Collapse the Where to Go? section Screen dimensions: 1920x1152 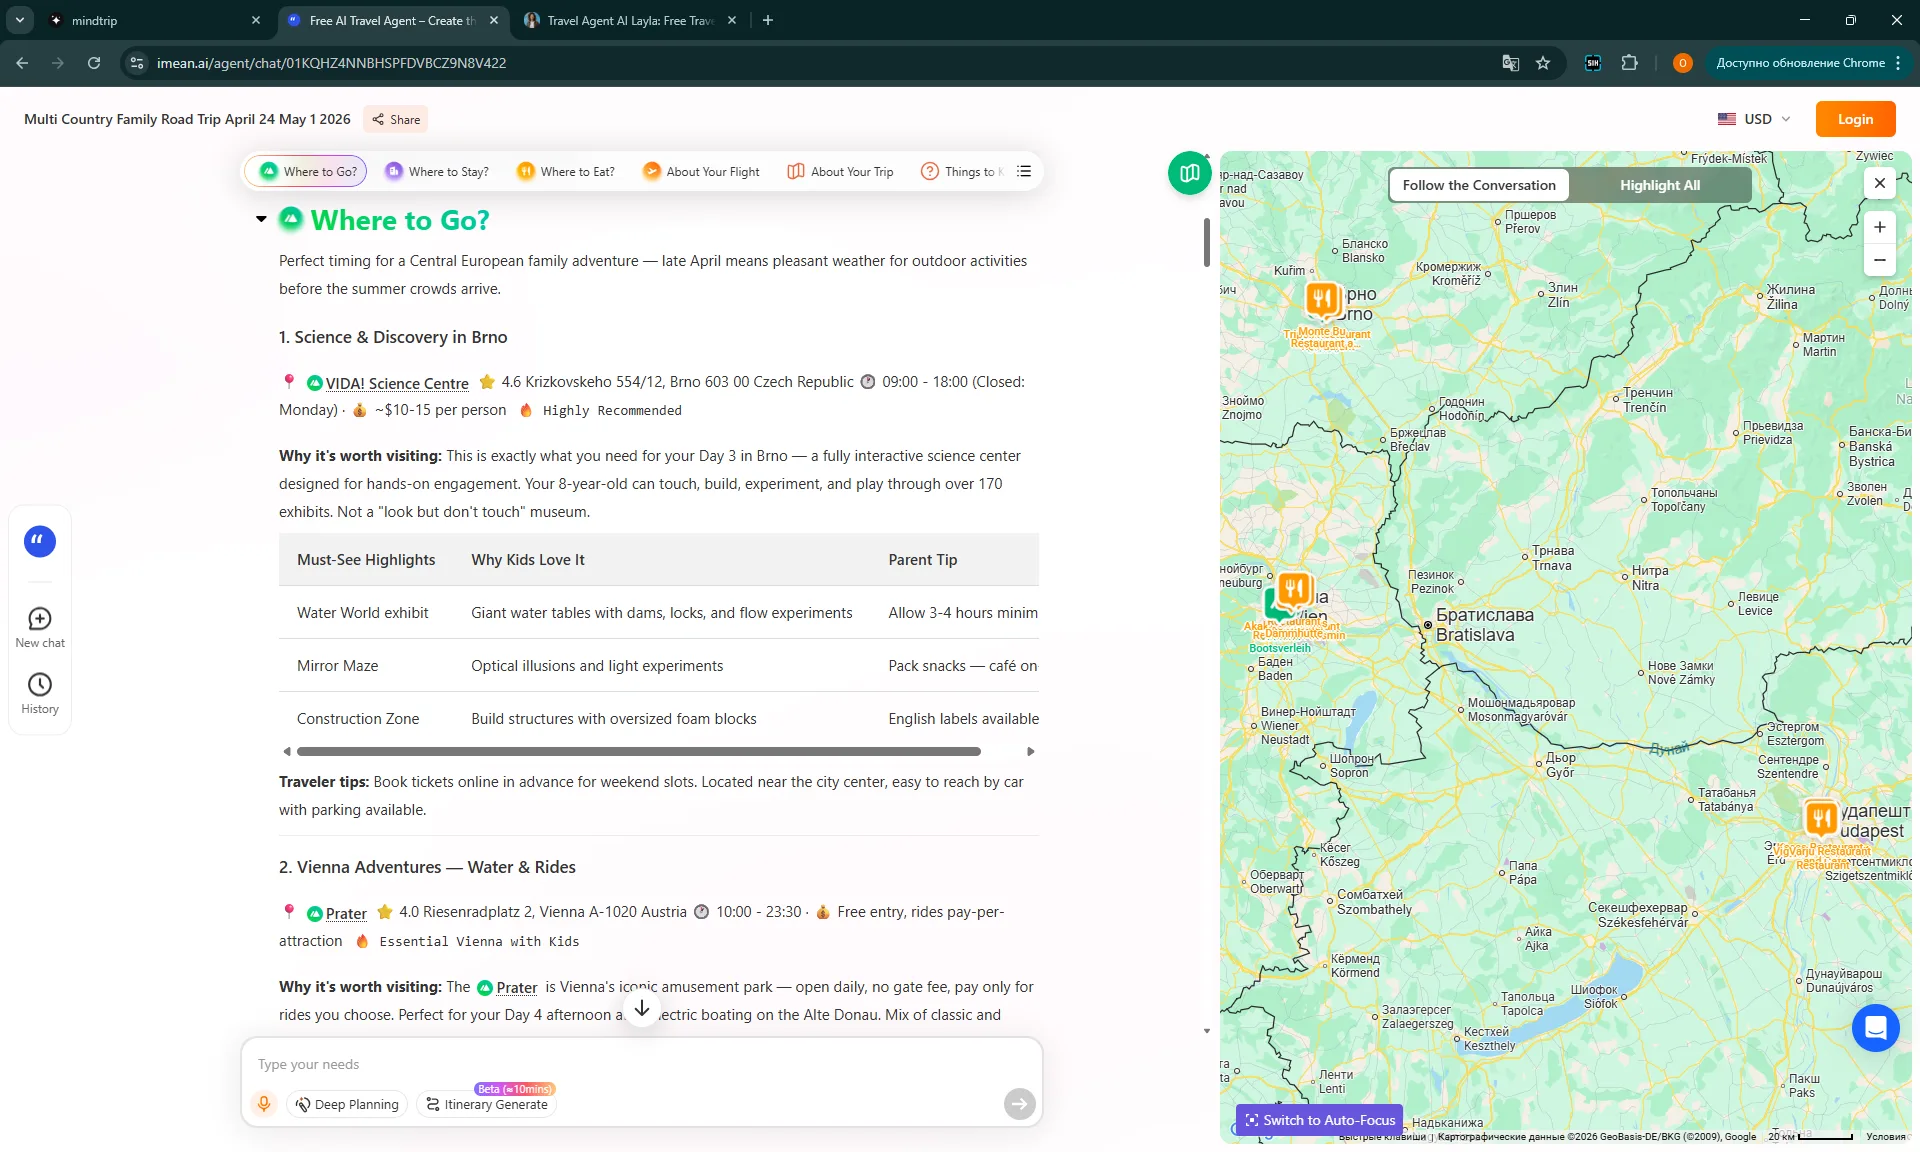click(x=261, y=219)
